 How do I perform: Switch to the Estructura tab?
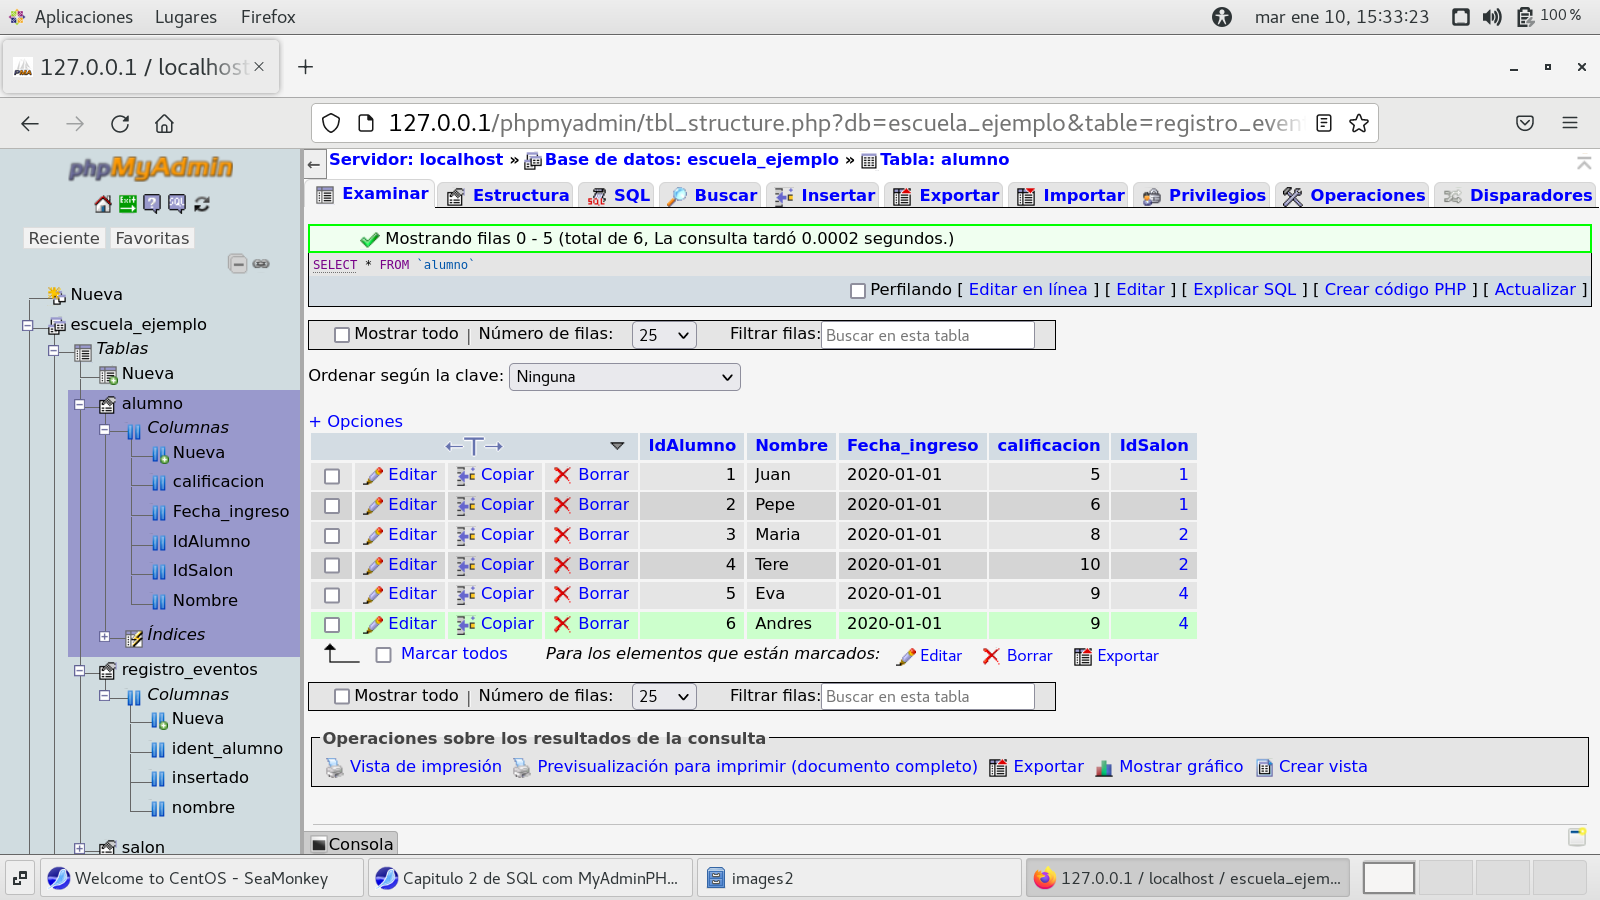coord(508,196)
